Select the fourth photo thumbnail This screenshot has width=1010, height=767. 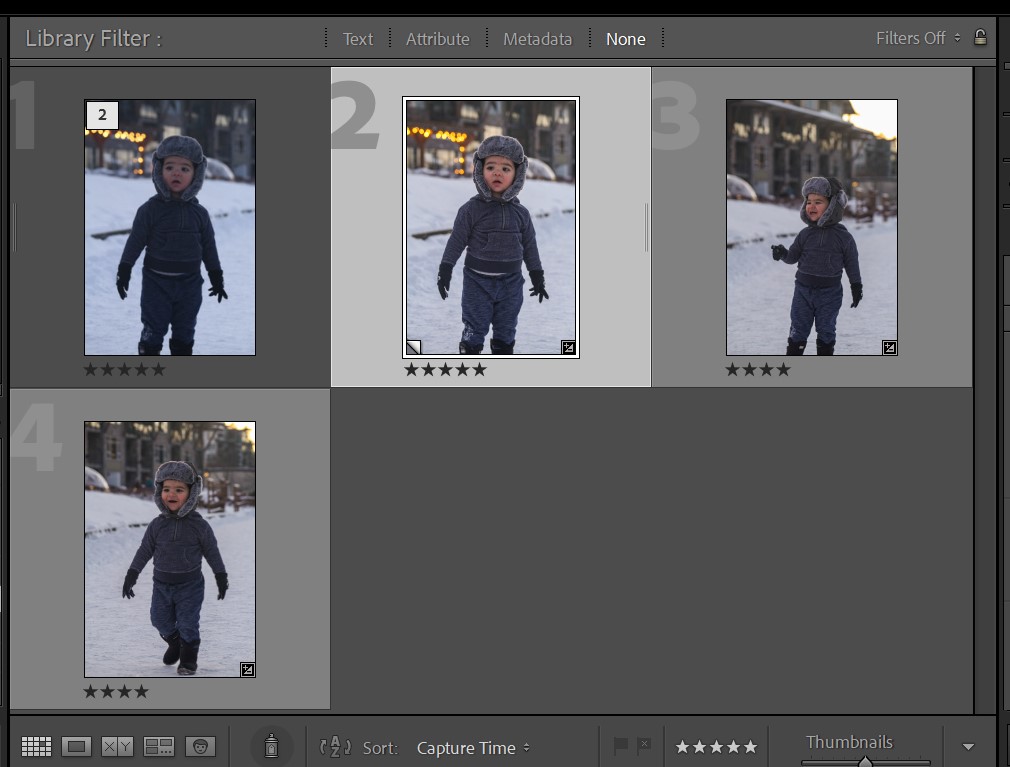coord(170,548)
